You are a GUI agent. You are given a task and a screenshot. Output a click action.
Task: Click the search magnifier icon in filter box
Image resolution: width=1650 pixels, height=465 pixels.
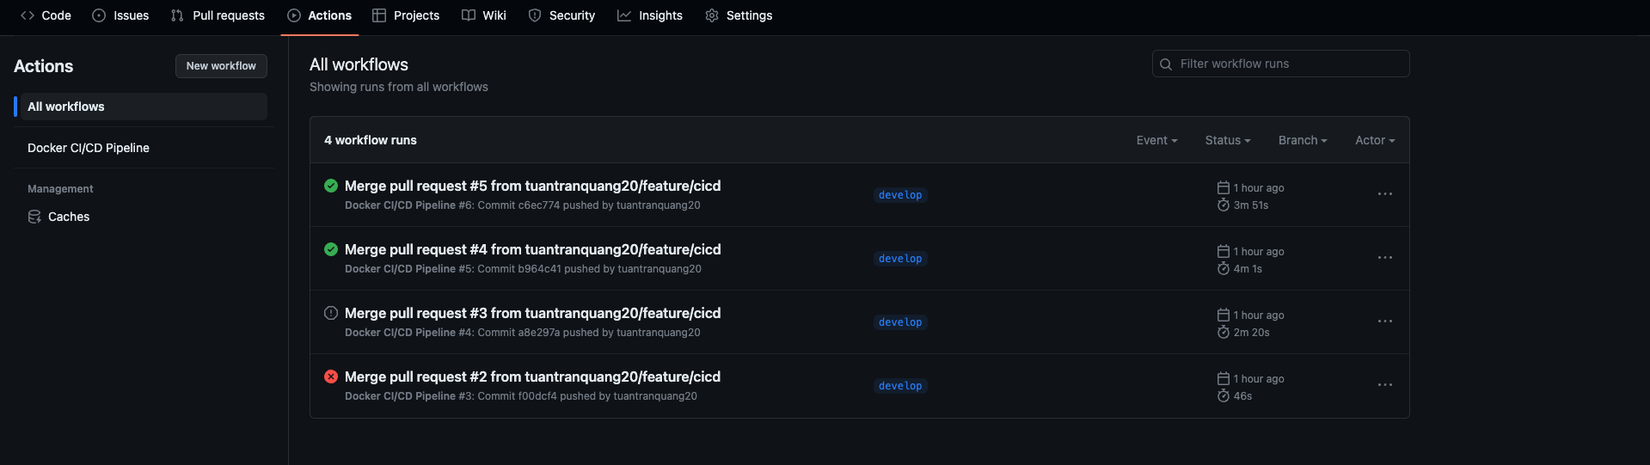(x=1166, y=64)
